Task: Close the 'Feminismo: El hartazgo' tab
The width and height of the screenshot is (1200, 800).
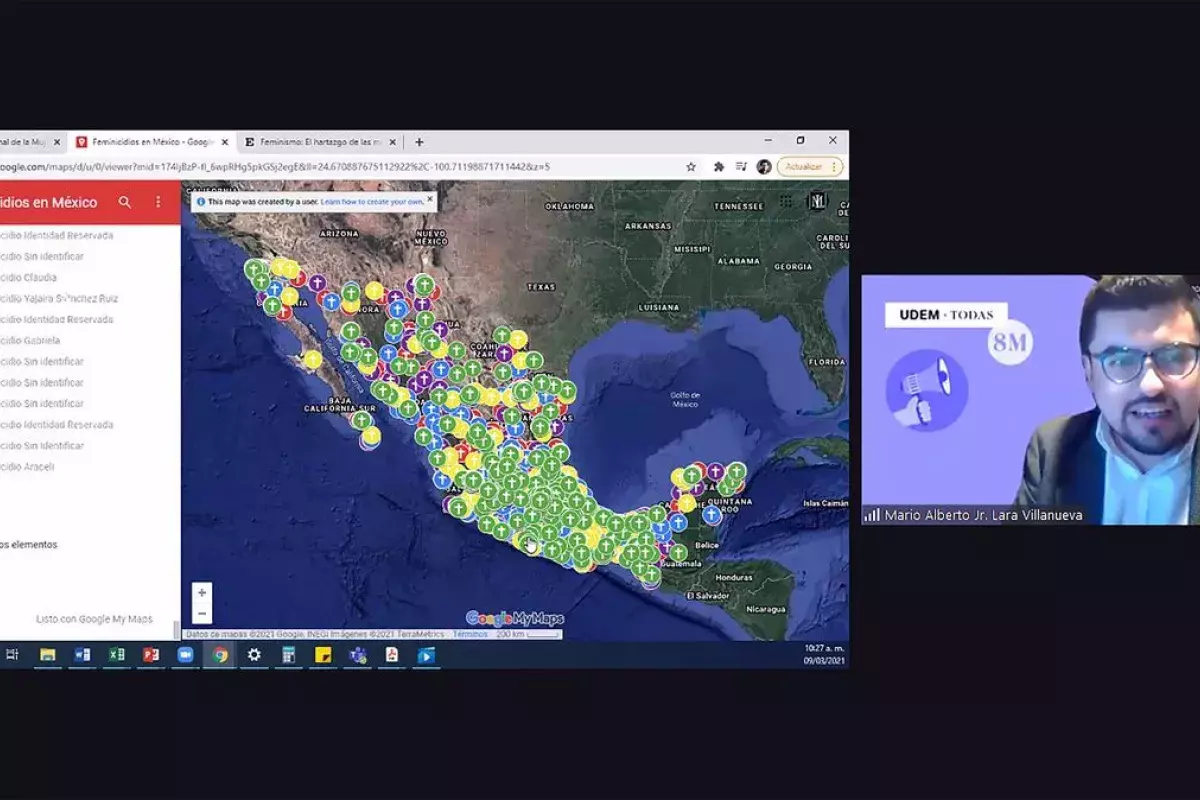Action: [x=393, y=142]
